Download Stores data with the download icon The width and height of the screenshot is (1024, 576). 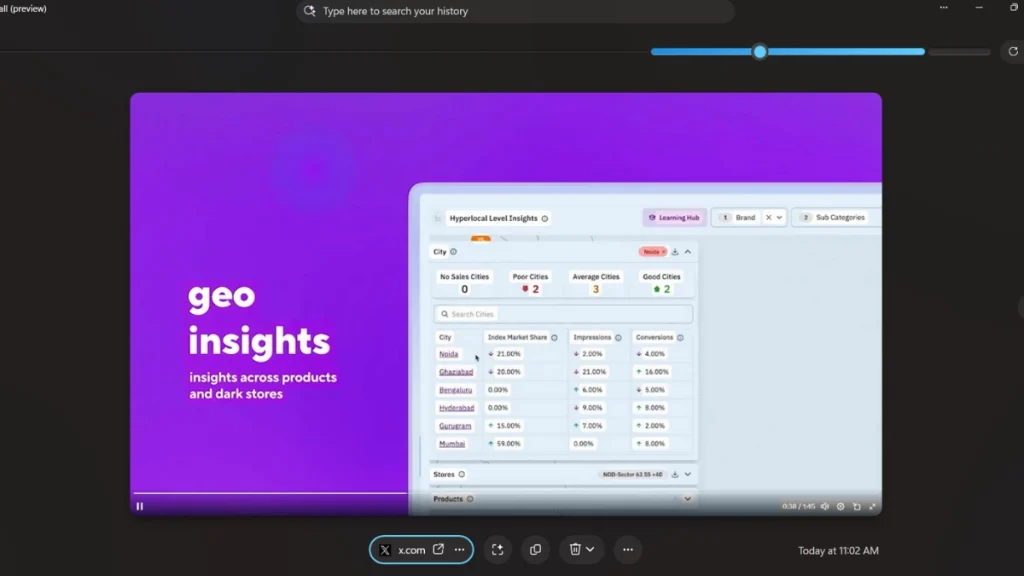[675, 474]
